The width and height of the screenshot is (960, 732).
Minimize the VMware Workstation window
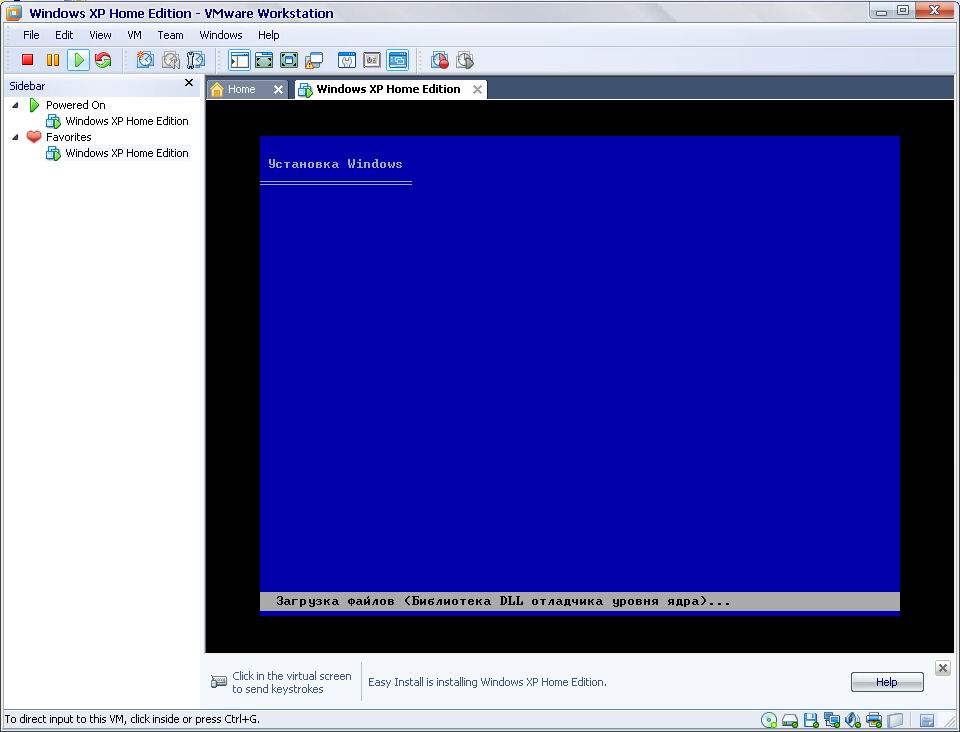click(882, 10)
